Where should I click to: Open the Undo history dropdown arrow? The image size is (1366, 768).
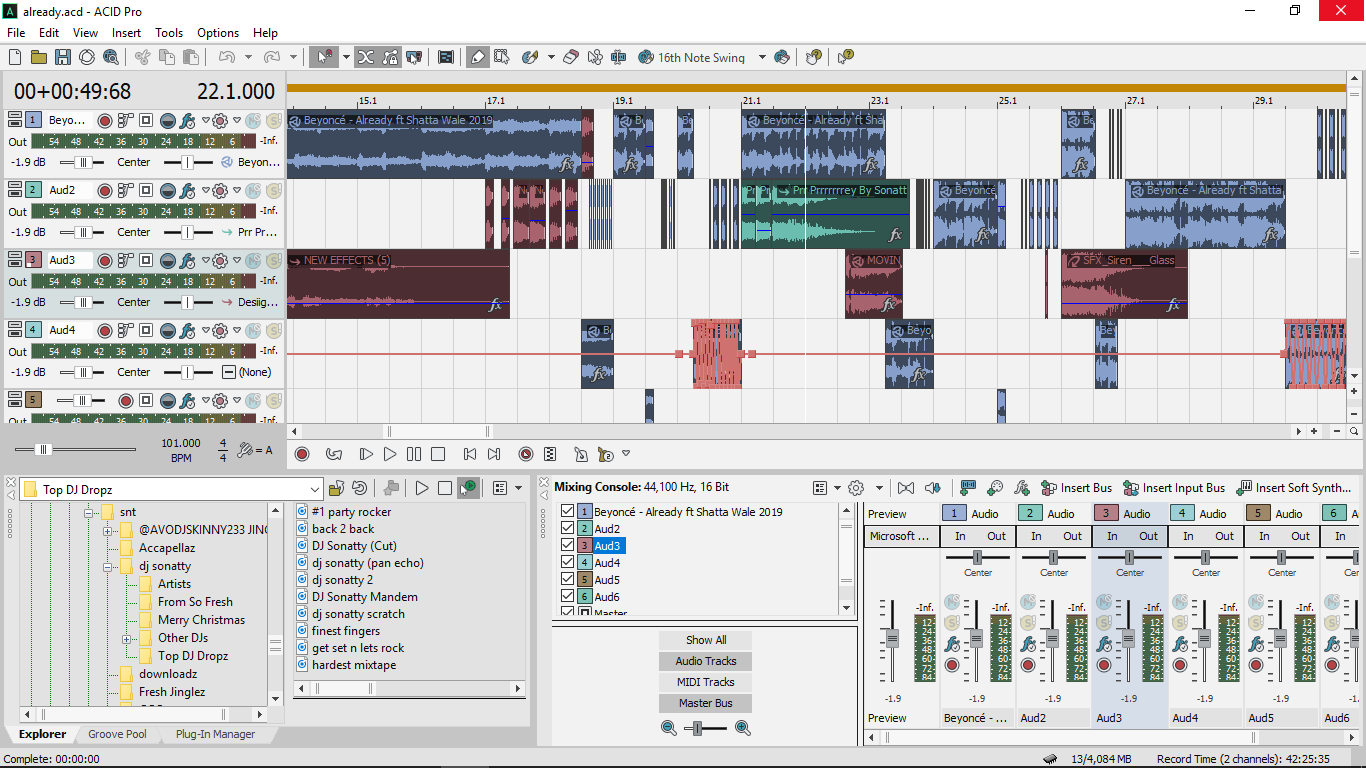pyautogui.click(x=248, y=57)
